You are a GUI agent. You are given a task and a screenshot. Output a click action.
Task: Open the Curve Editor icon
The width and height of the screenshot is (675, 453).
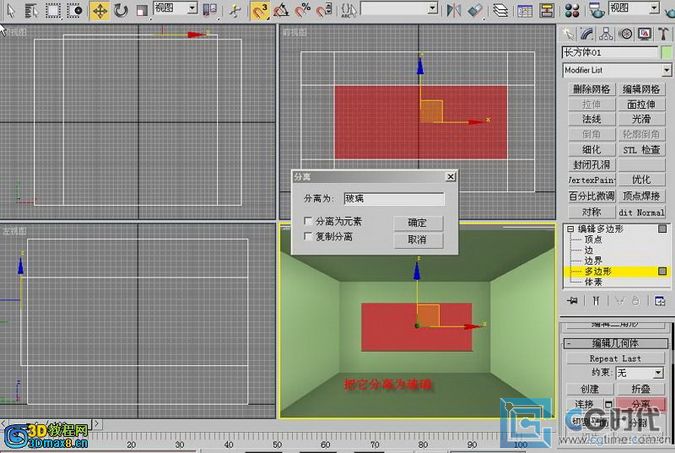click(x=525, y=10)
